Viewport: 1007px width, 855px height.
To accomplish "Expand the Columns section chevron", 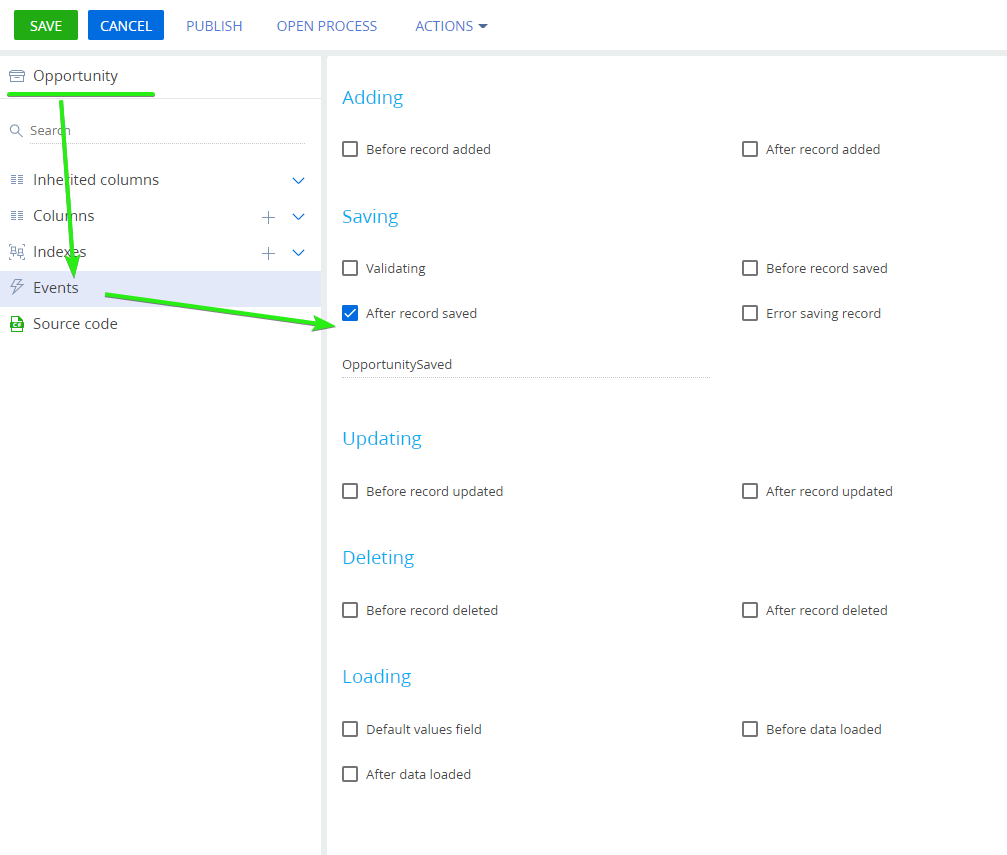I will (298, 217).
